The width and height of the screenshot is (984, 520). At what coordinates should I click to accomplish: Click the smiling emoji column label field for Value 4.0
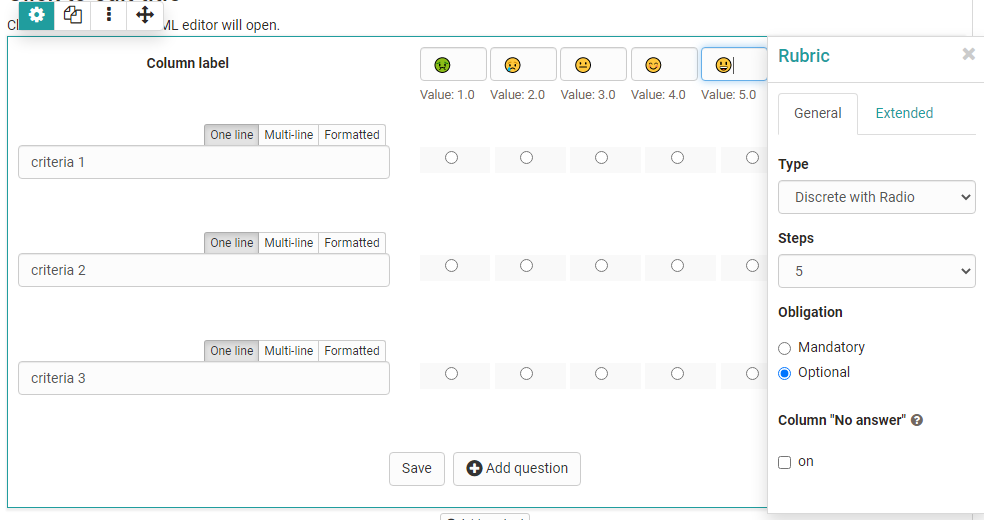[x=664, y=65]
